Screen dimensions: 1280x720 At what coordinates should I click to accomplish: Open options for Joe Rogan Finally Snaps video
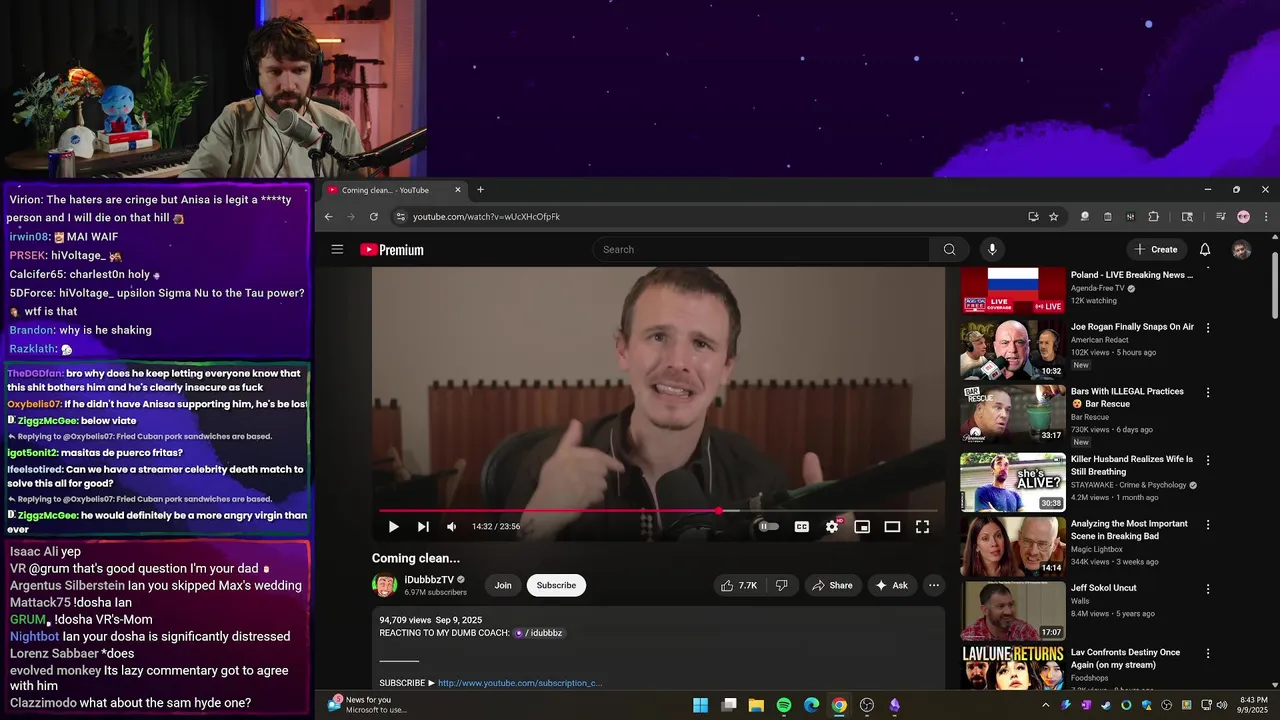coord(1208,328)
